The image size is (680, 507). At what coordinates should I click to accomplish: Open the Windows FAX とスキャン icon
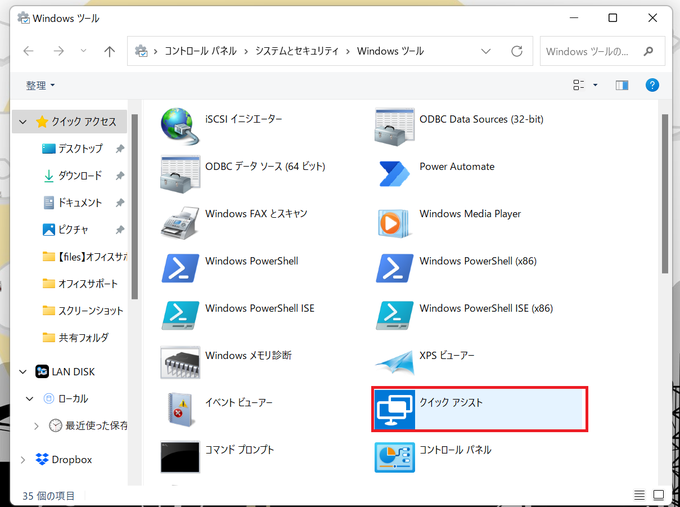point(180,222)
